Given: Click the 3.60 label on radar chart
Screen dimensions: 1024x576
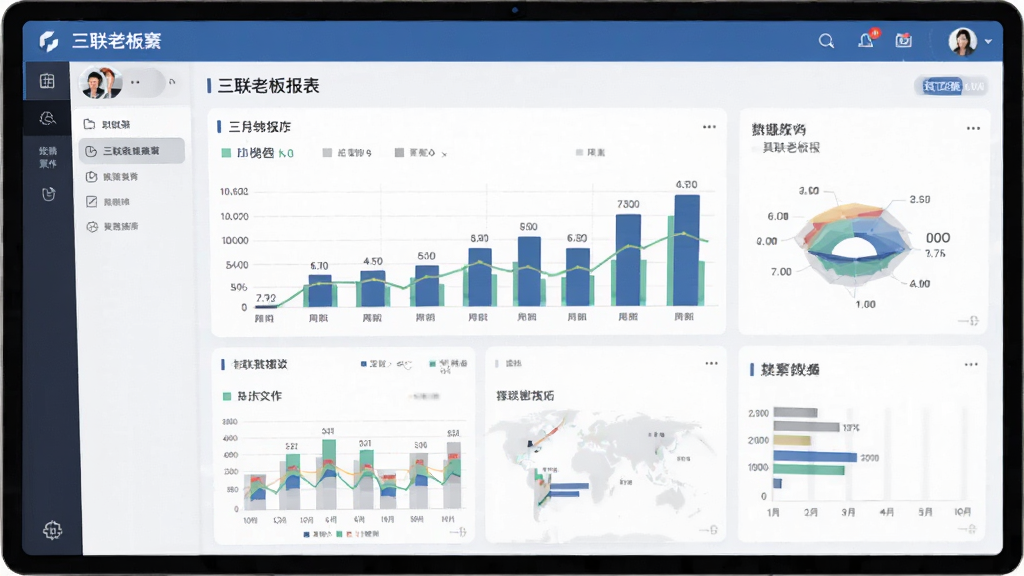Looking at the screenshot, I should (x=920, y=199).
